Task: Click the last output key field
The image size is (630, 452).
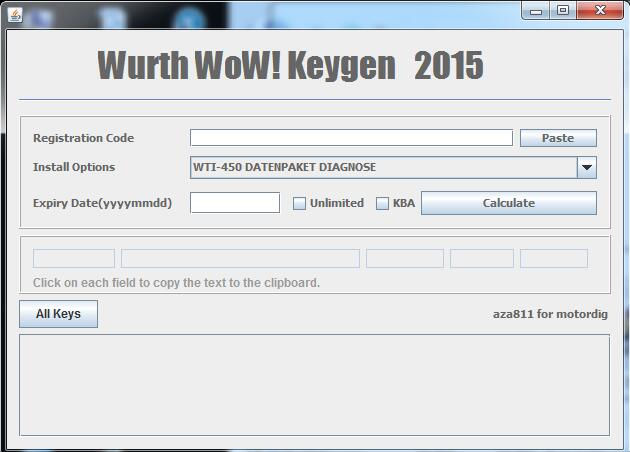Action: [554, 258]
